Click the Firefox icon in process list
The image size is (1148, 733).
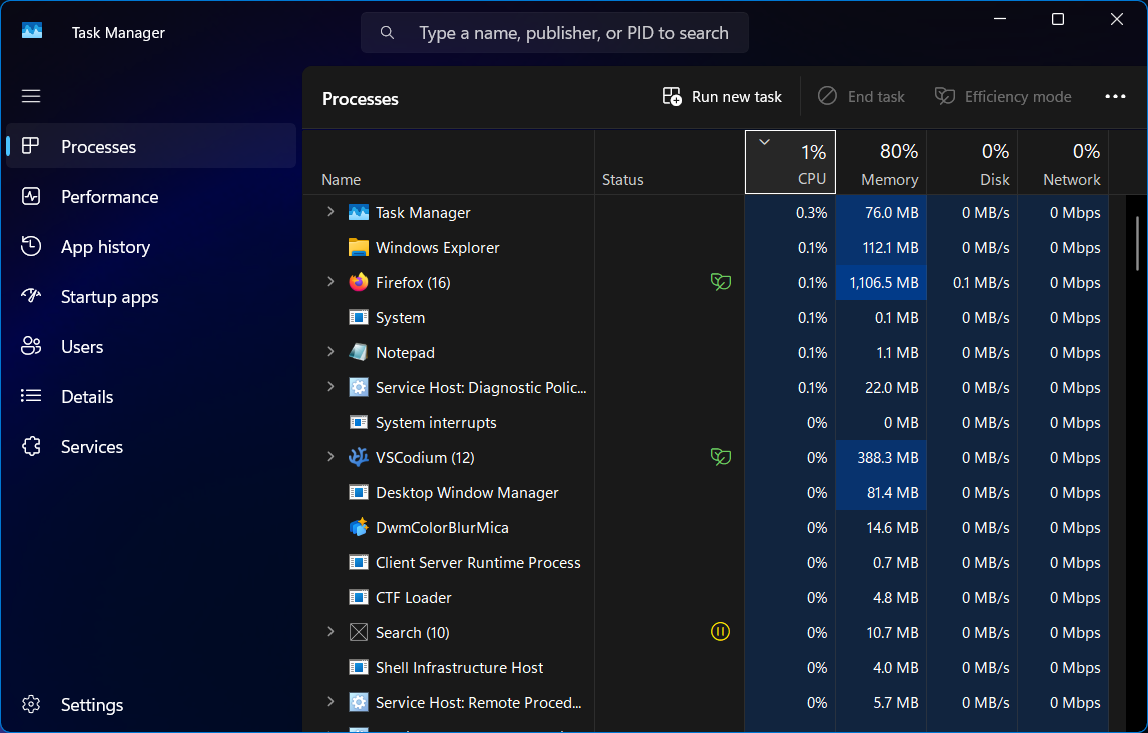pos(359,283)
